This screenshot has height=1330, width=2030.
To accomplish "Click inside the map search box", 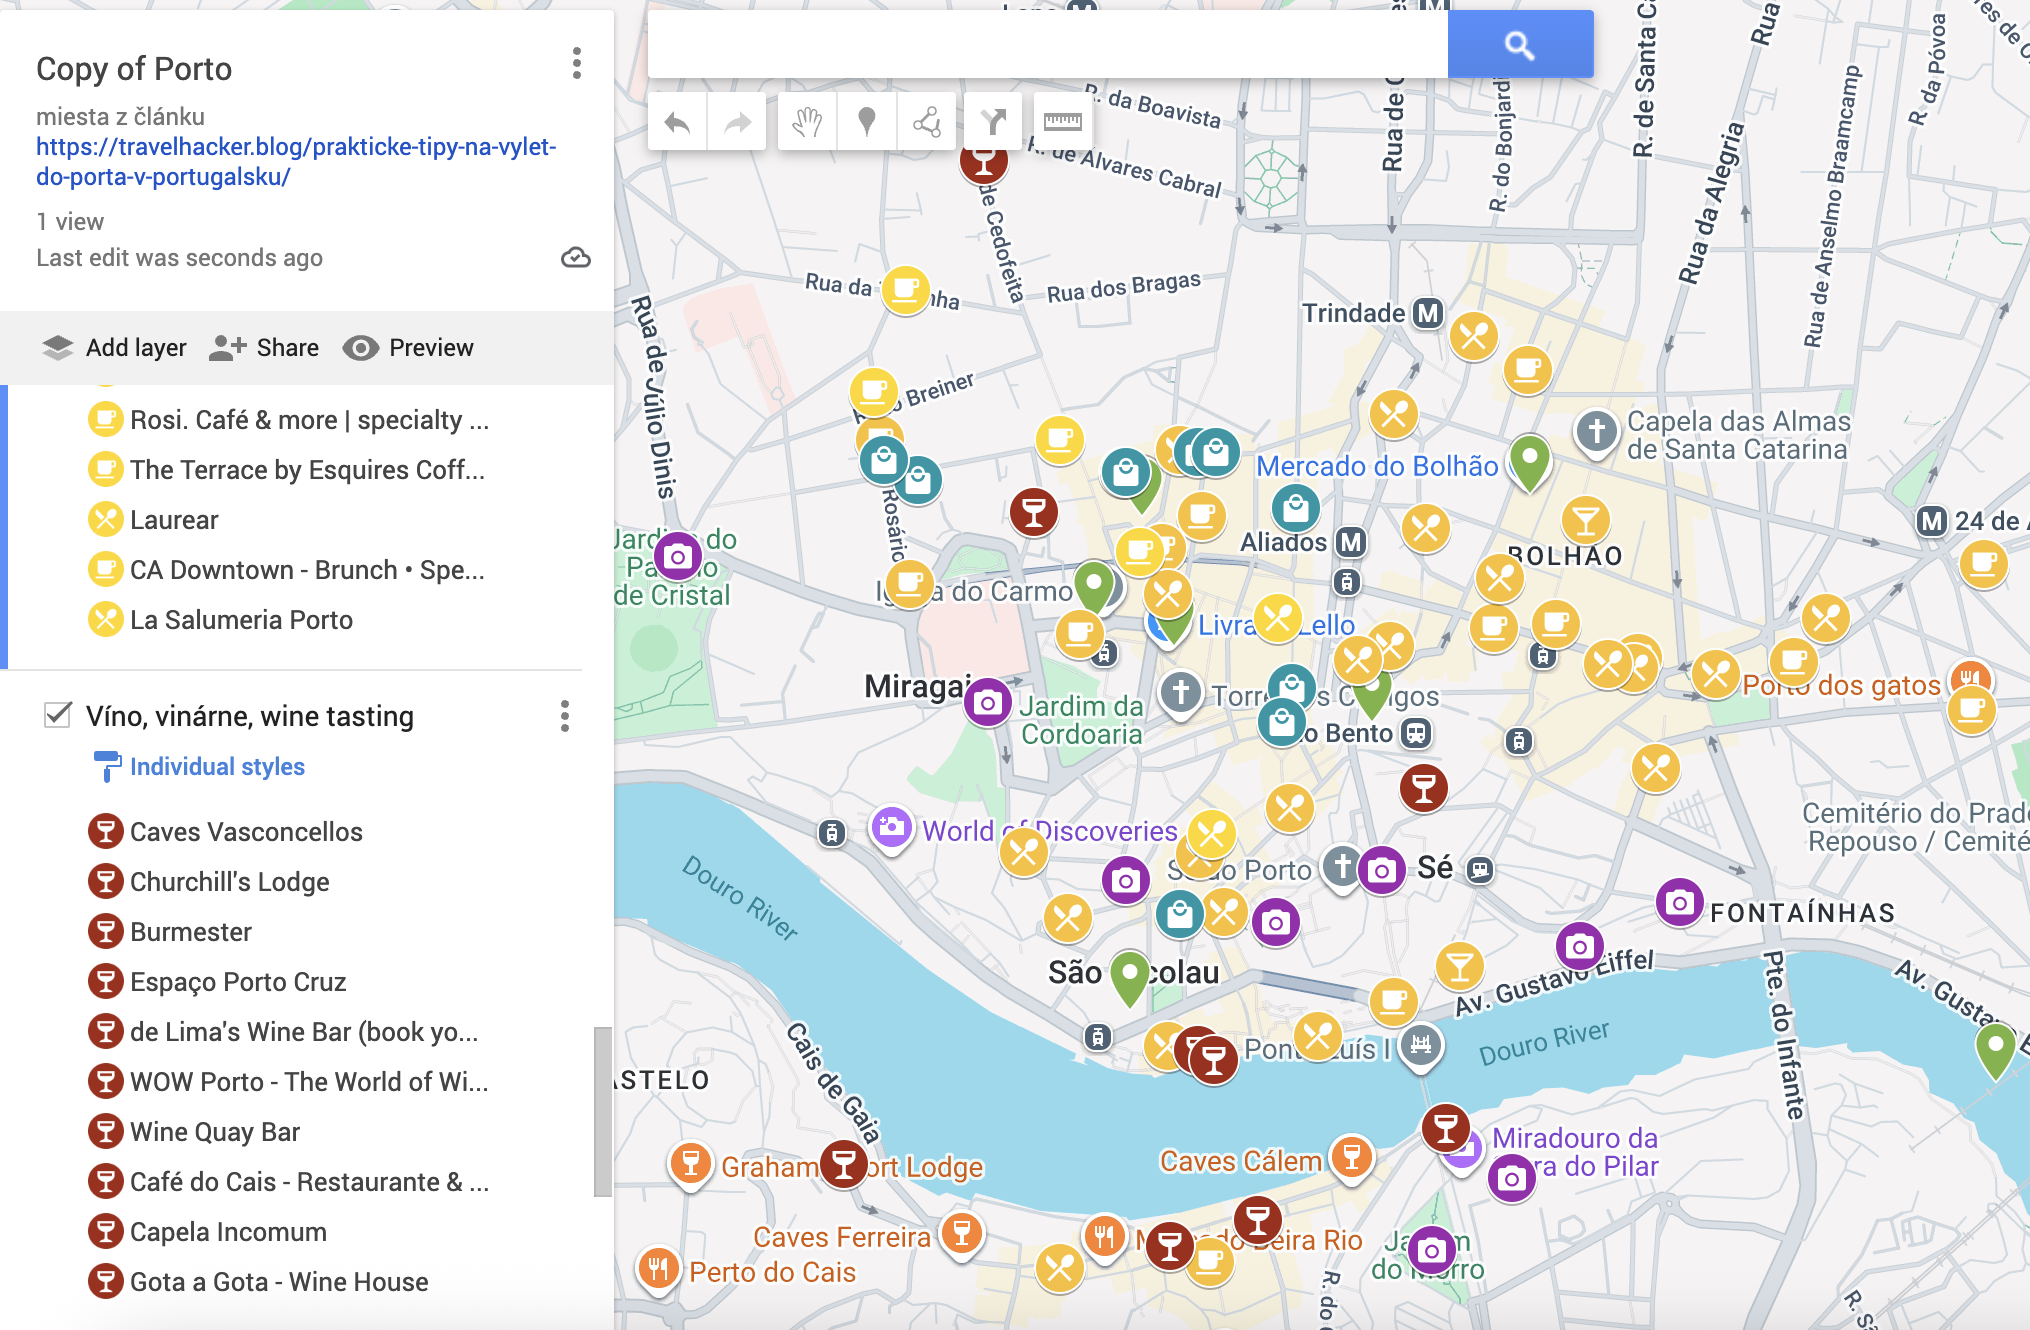I will coord(1047,45).
